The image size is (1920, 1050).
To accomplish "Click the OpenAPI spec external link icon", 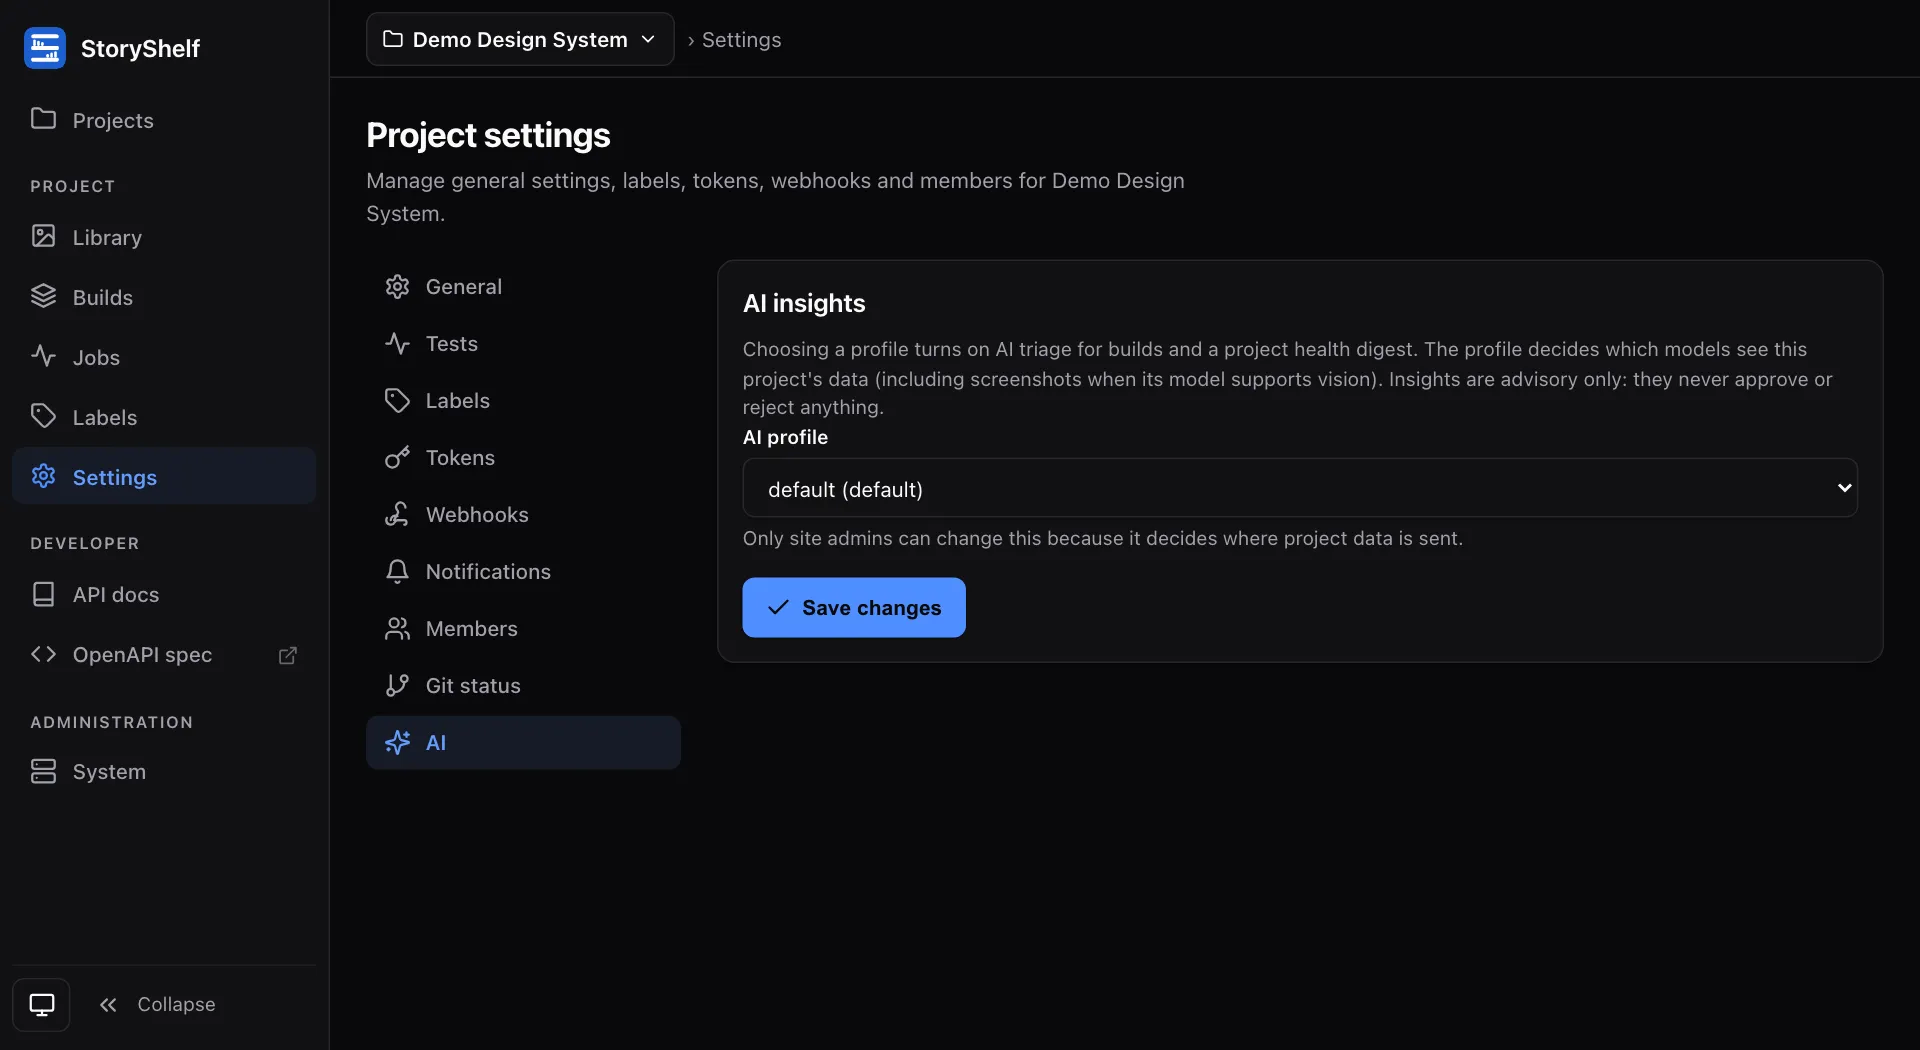I will (288, 655).
